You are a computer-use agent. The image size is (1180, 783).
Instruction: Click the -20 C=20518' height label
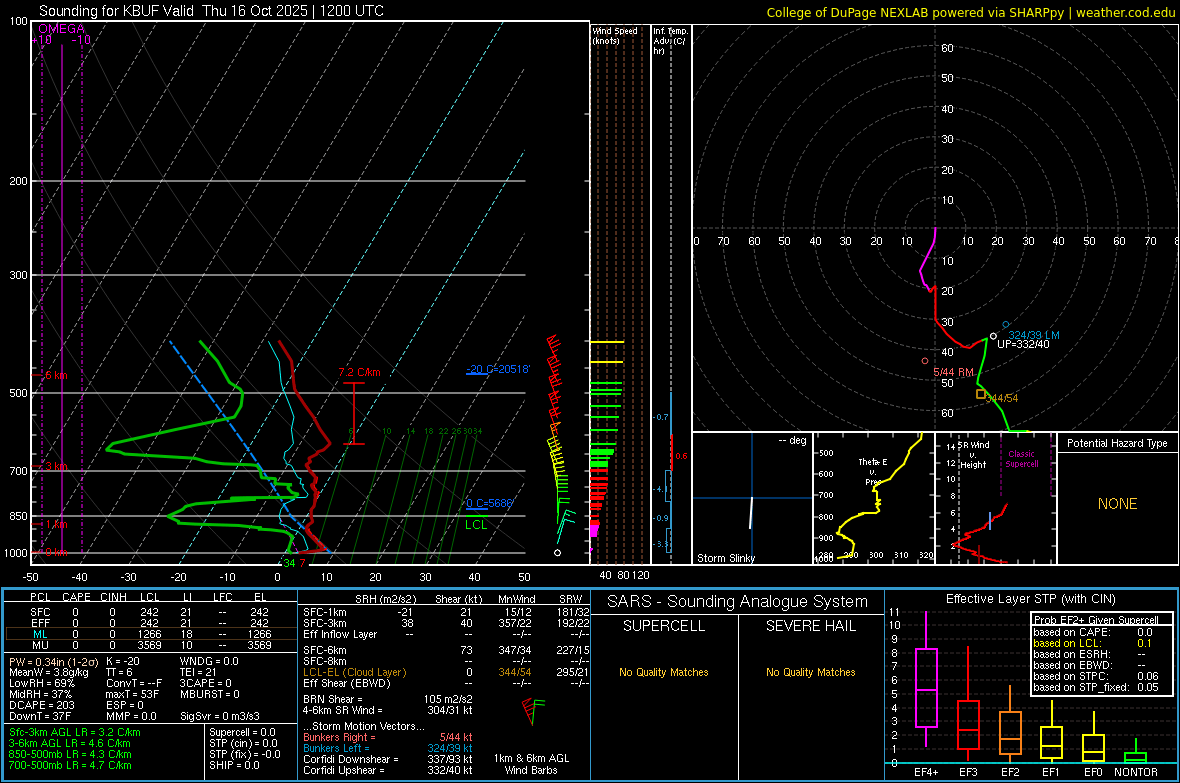(x=497, y=369)
